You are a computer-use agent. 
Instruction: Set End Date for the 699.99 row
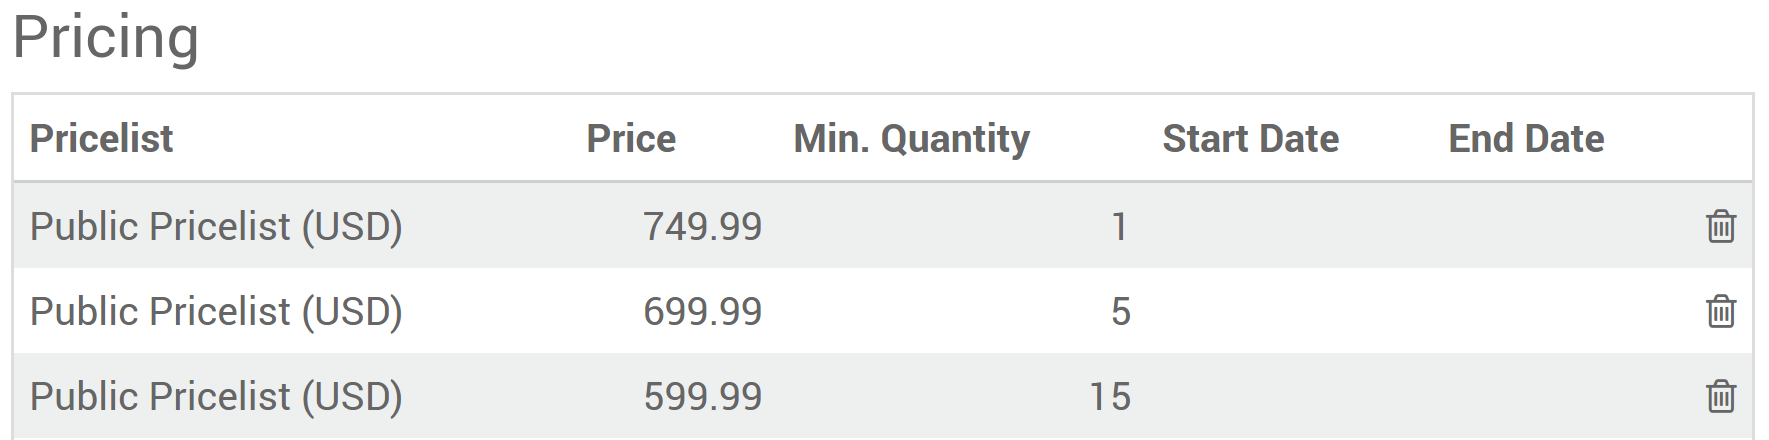click(1526, 311)
